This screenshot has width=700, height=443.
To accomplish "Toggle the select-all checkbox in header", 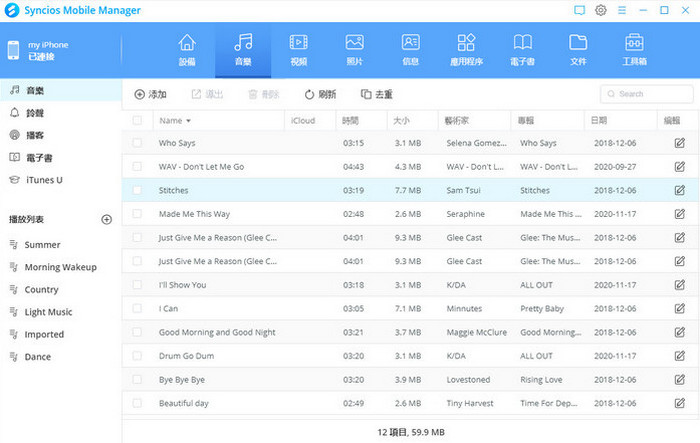I will pos(137,120).
